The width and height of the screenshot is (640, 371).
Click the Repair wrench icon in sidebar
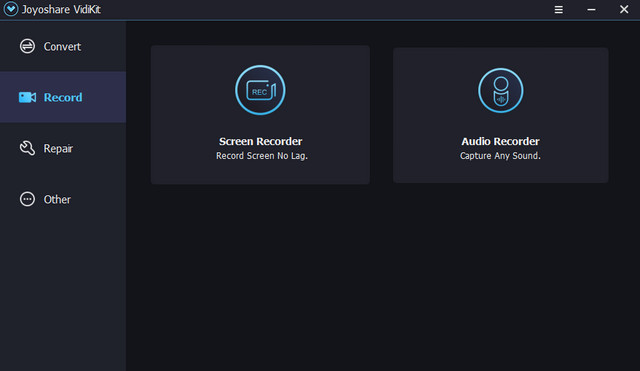[27, 148]
